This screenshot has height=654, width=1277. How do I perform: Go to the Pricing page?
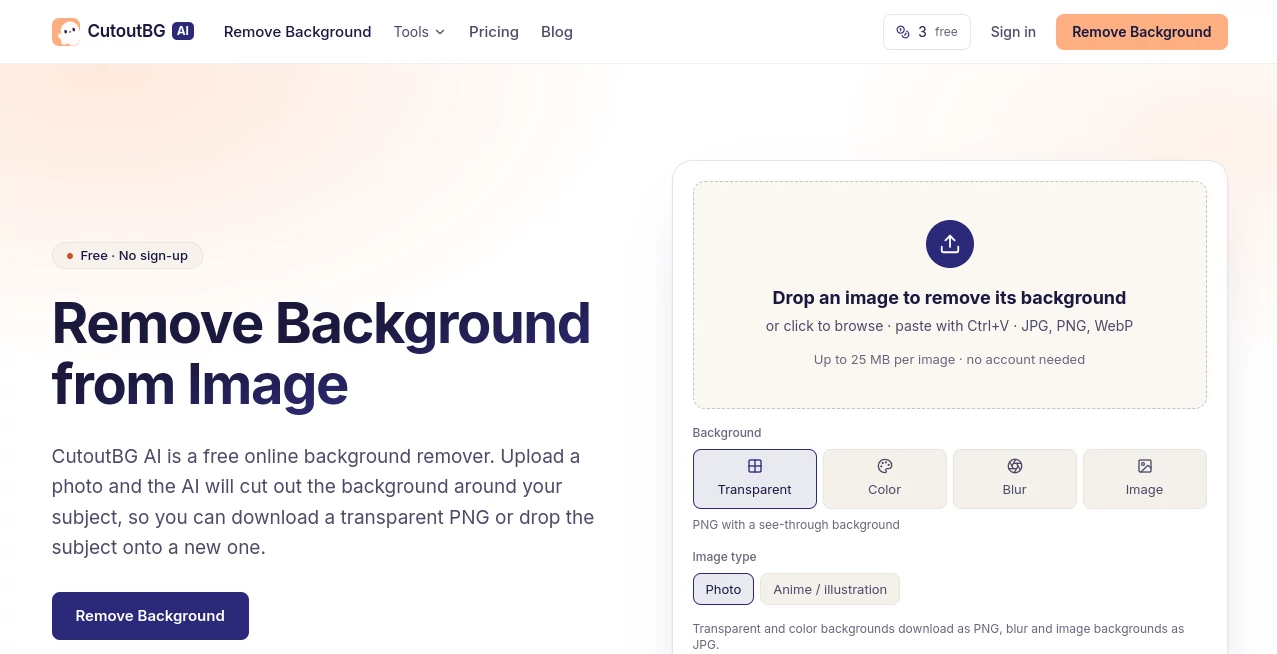pyautogui.click(x=494, y=32)
